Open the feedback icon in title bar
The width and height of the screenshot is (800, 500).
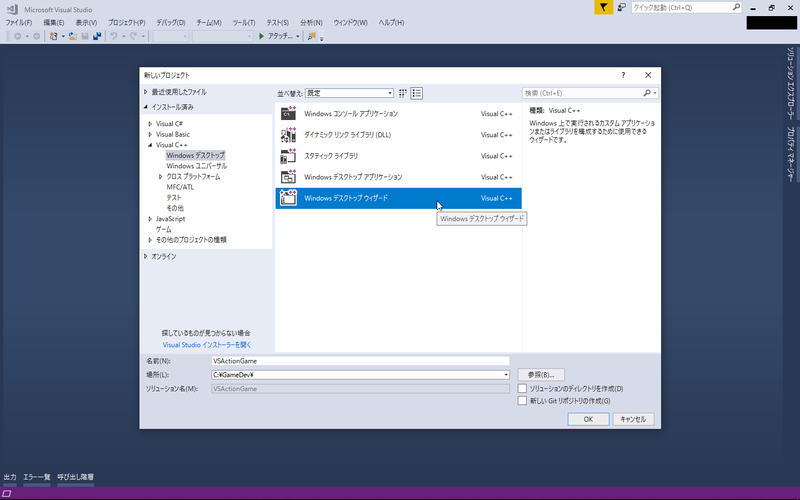[622, 7]
